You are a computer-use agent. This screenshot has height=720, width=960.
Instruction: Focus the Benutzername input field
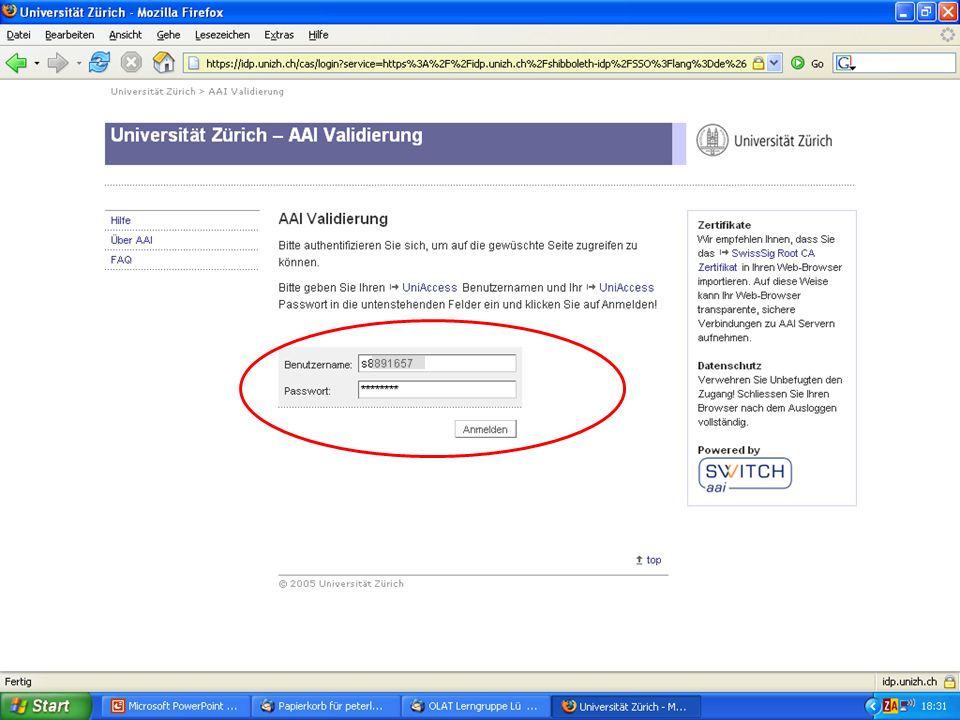coord(437,364)
